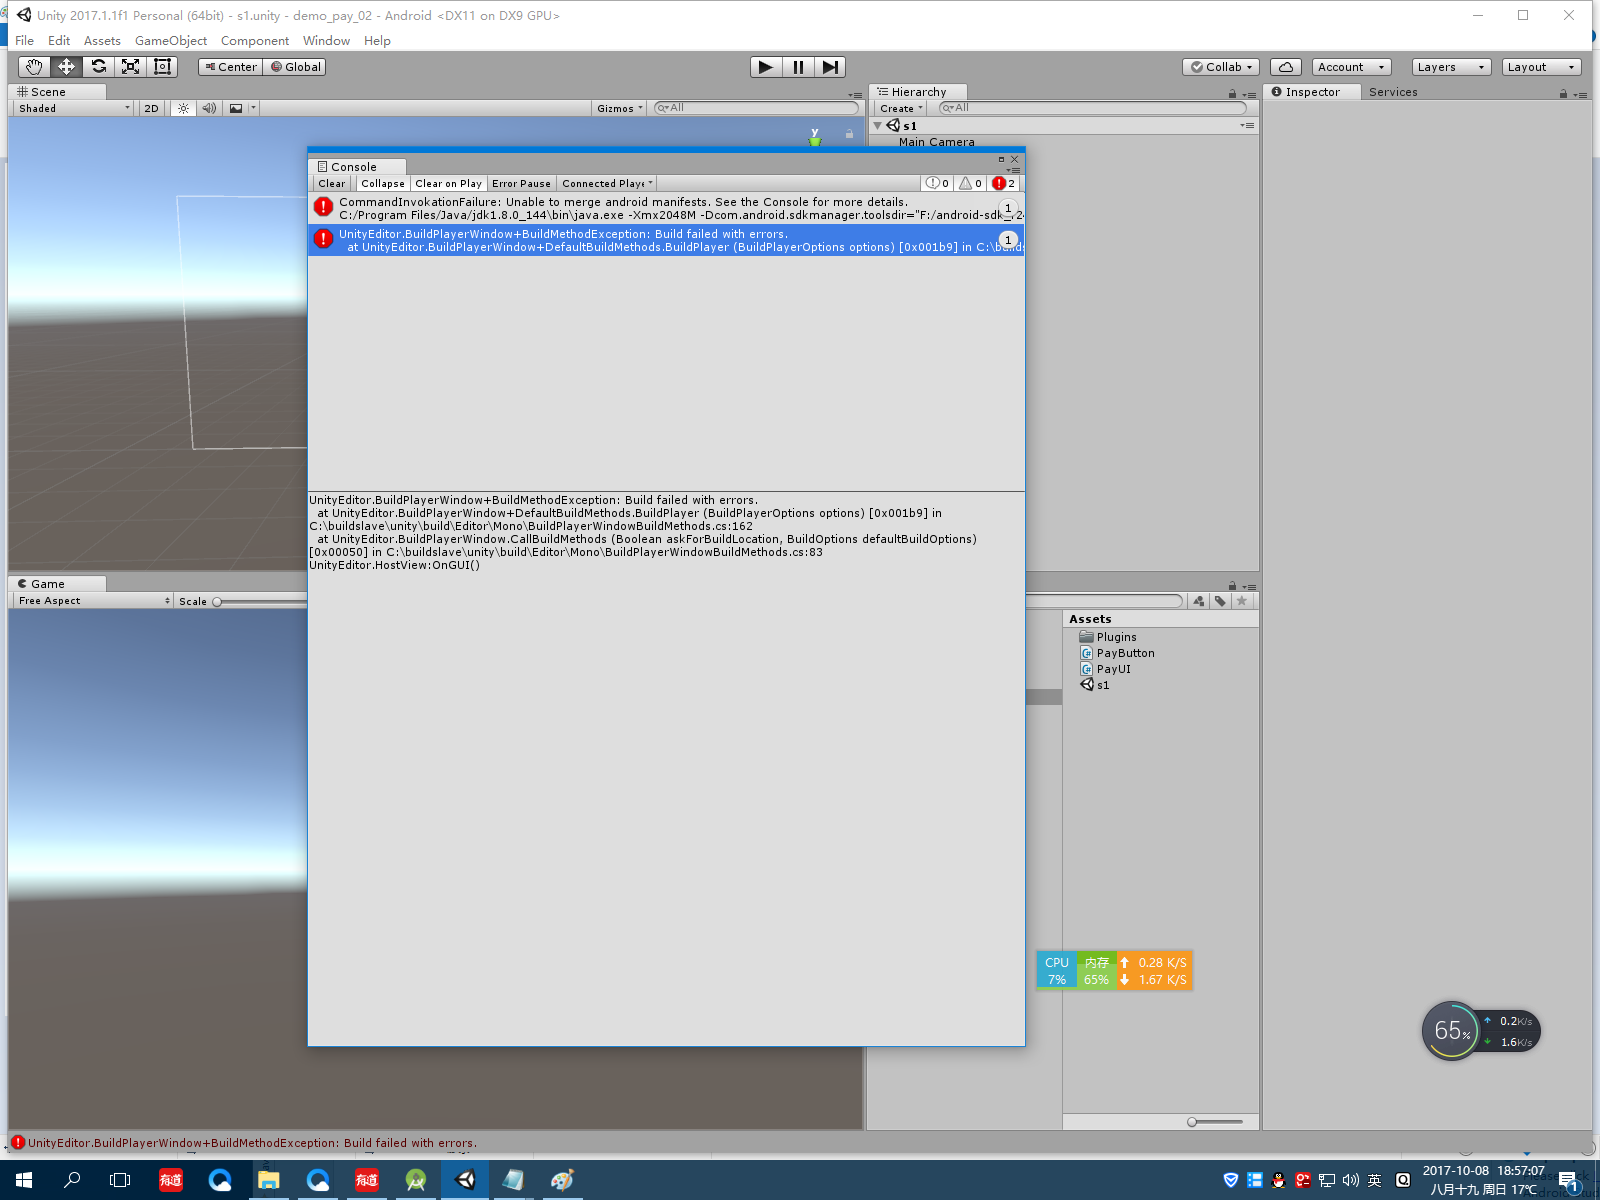Open Account dropdown

[x=1351, y=67]
